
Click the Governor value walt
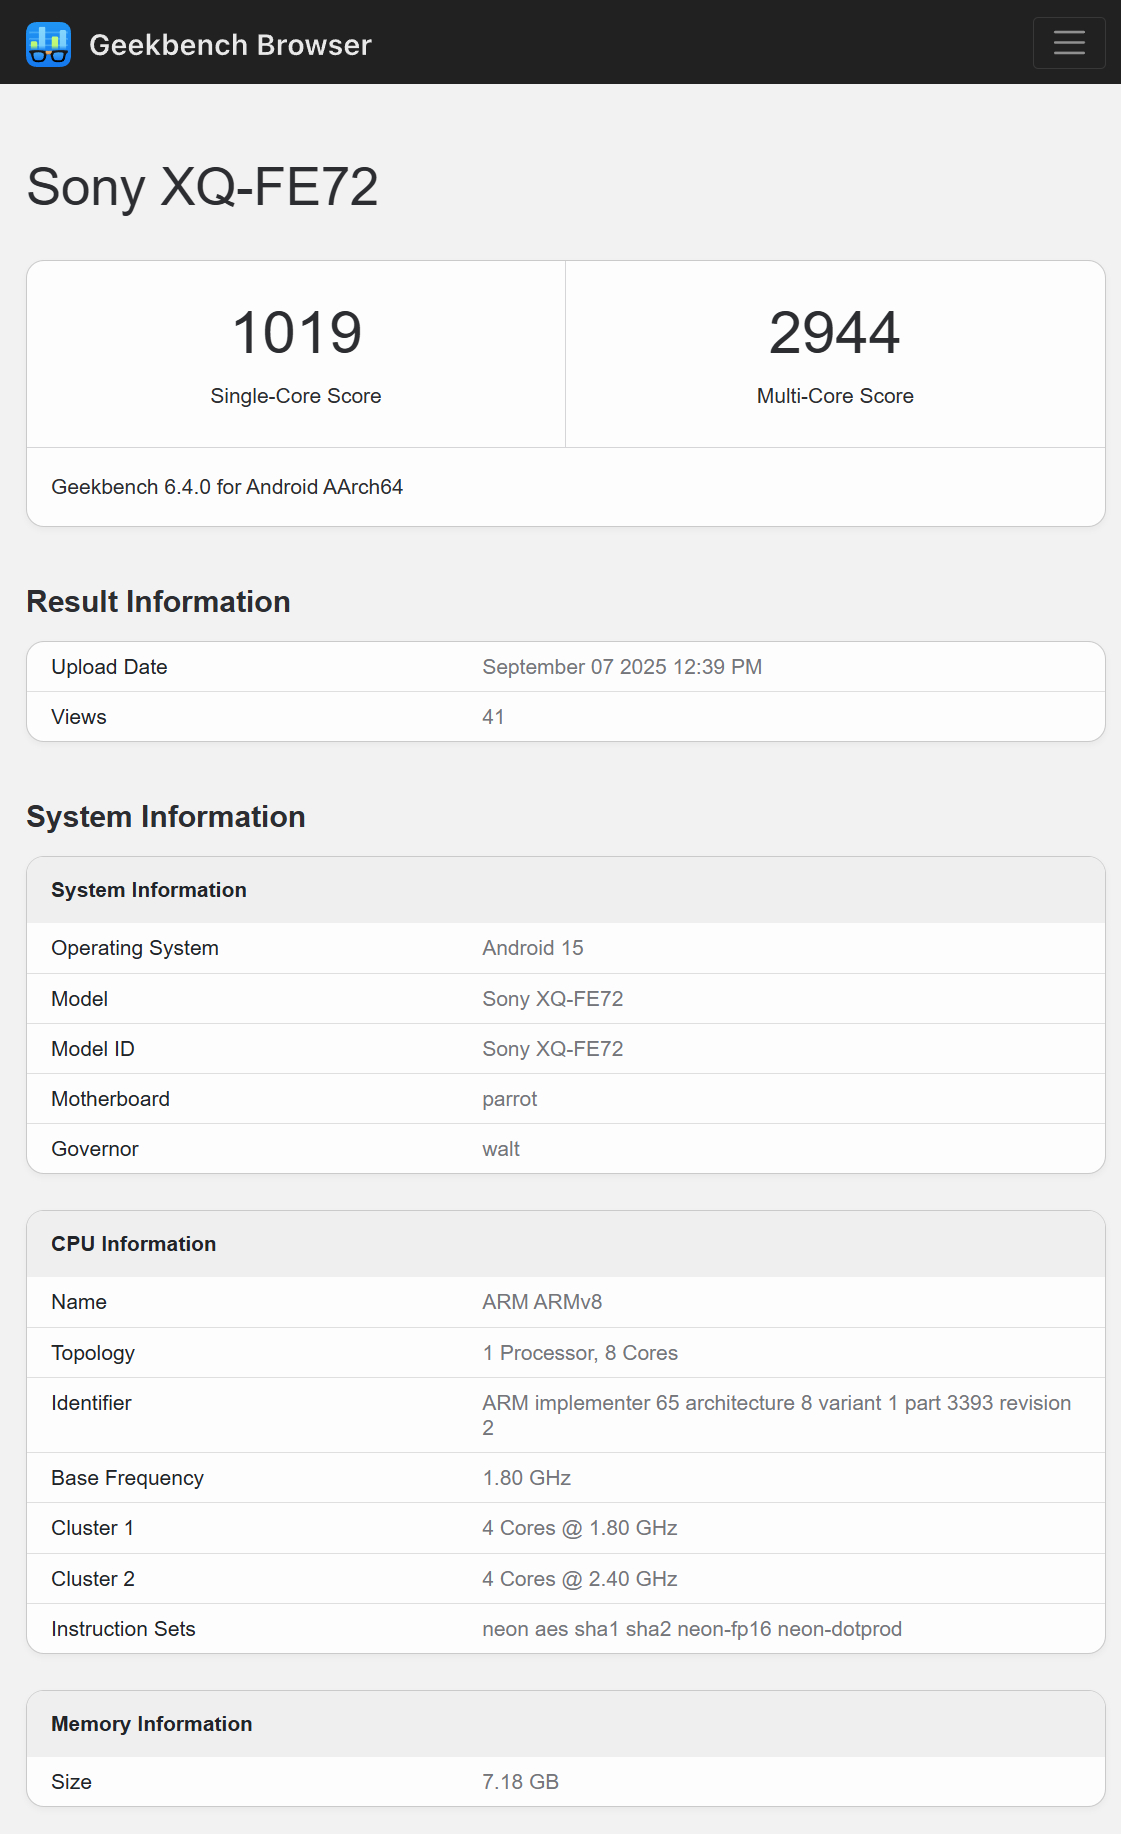point(500,1149)
